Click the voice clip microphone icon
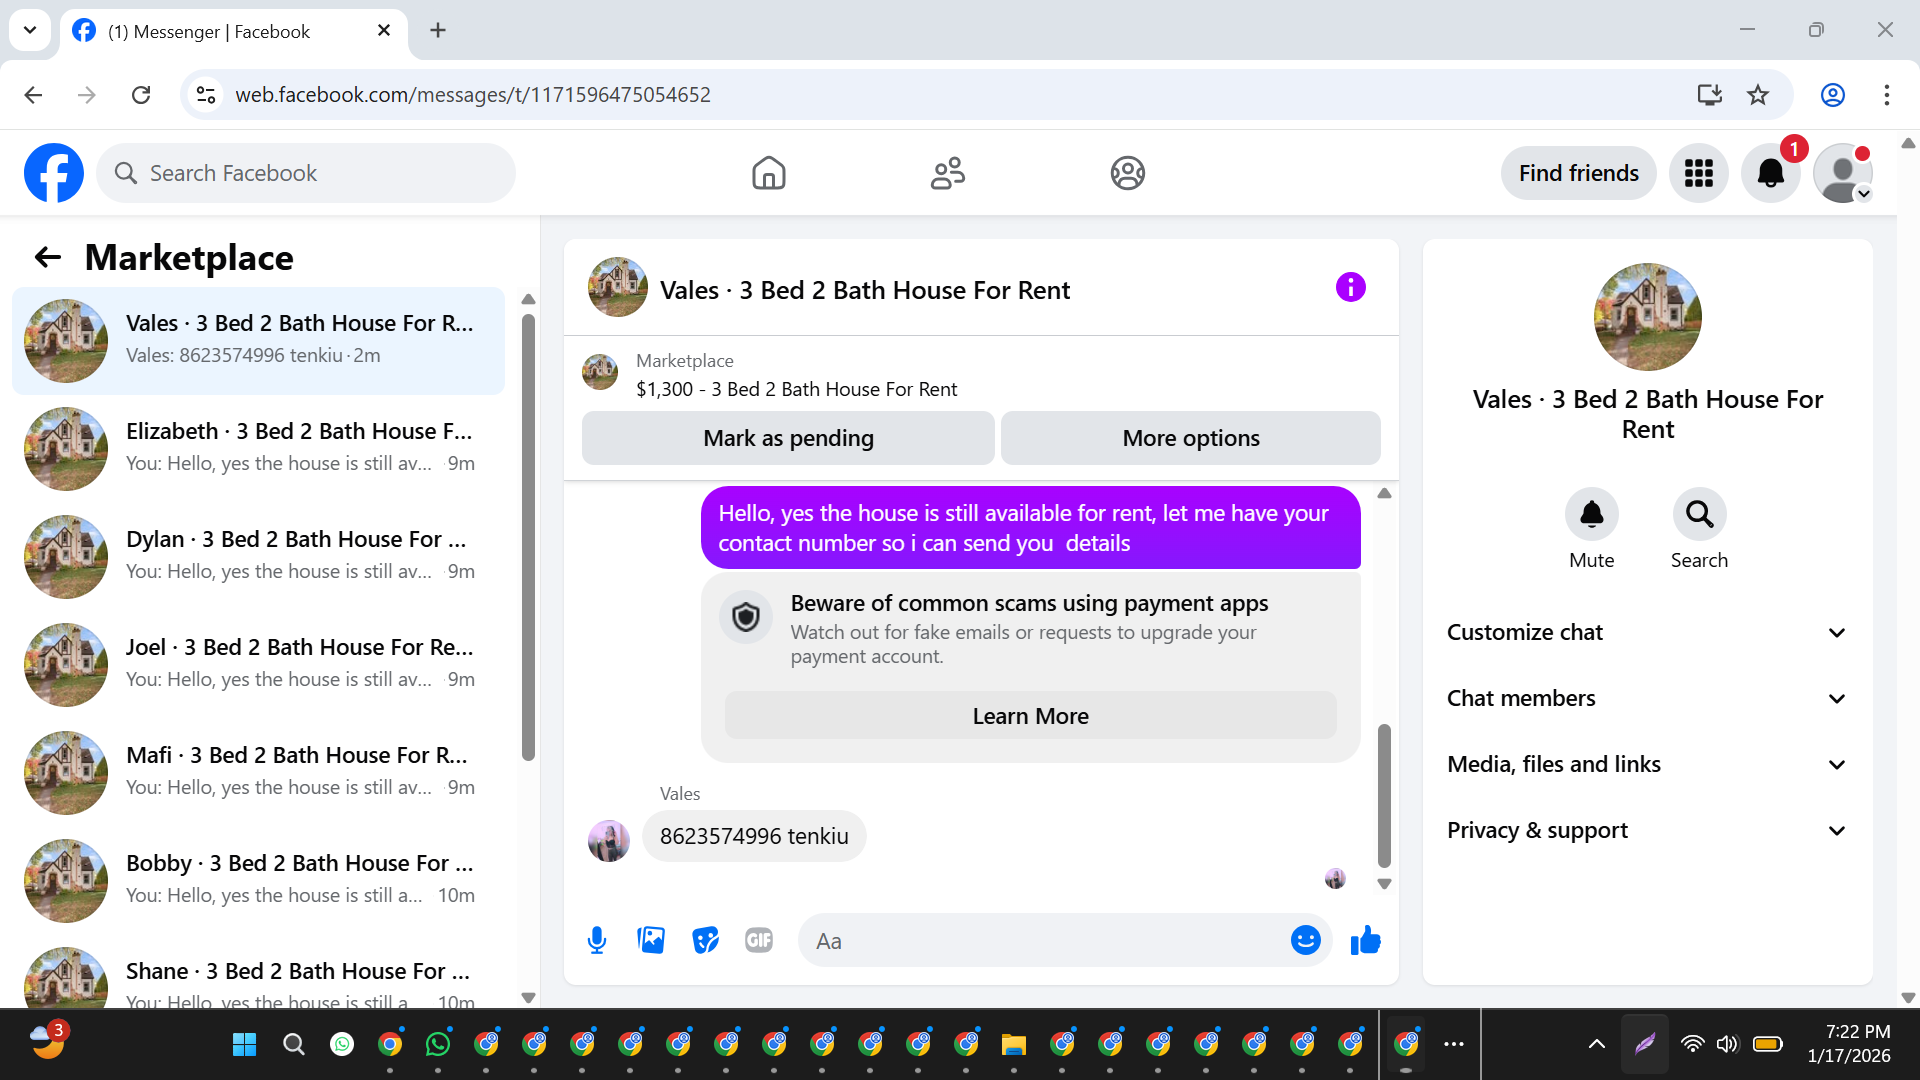The height and width of the screenshot is (1080, 1920). point(597,940)
